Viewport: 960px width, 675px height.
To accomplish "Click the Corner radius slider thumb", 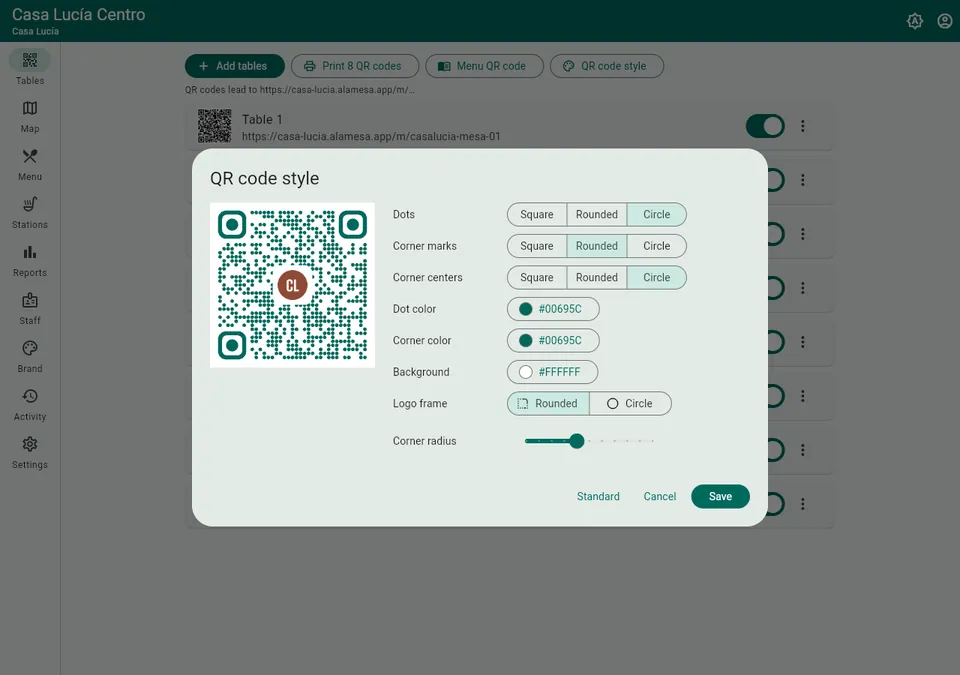I will pos(577,441).
